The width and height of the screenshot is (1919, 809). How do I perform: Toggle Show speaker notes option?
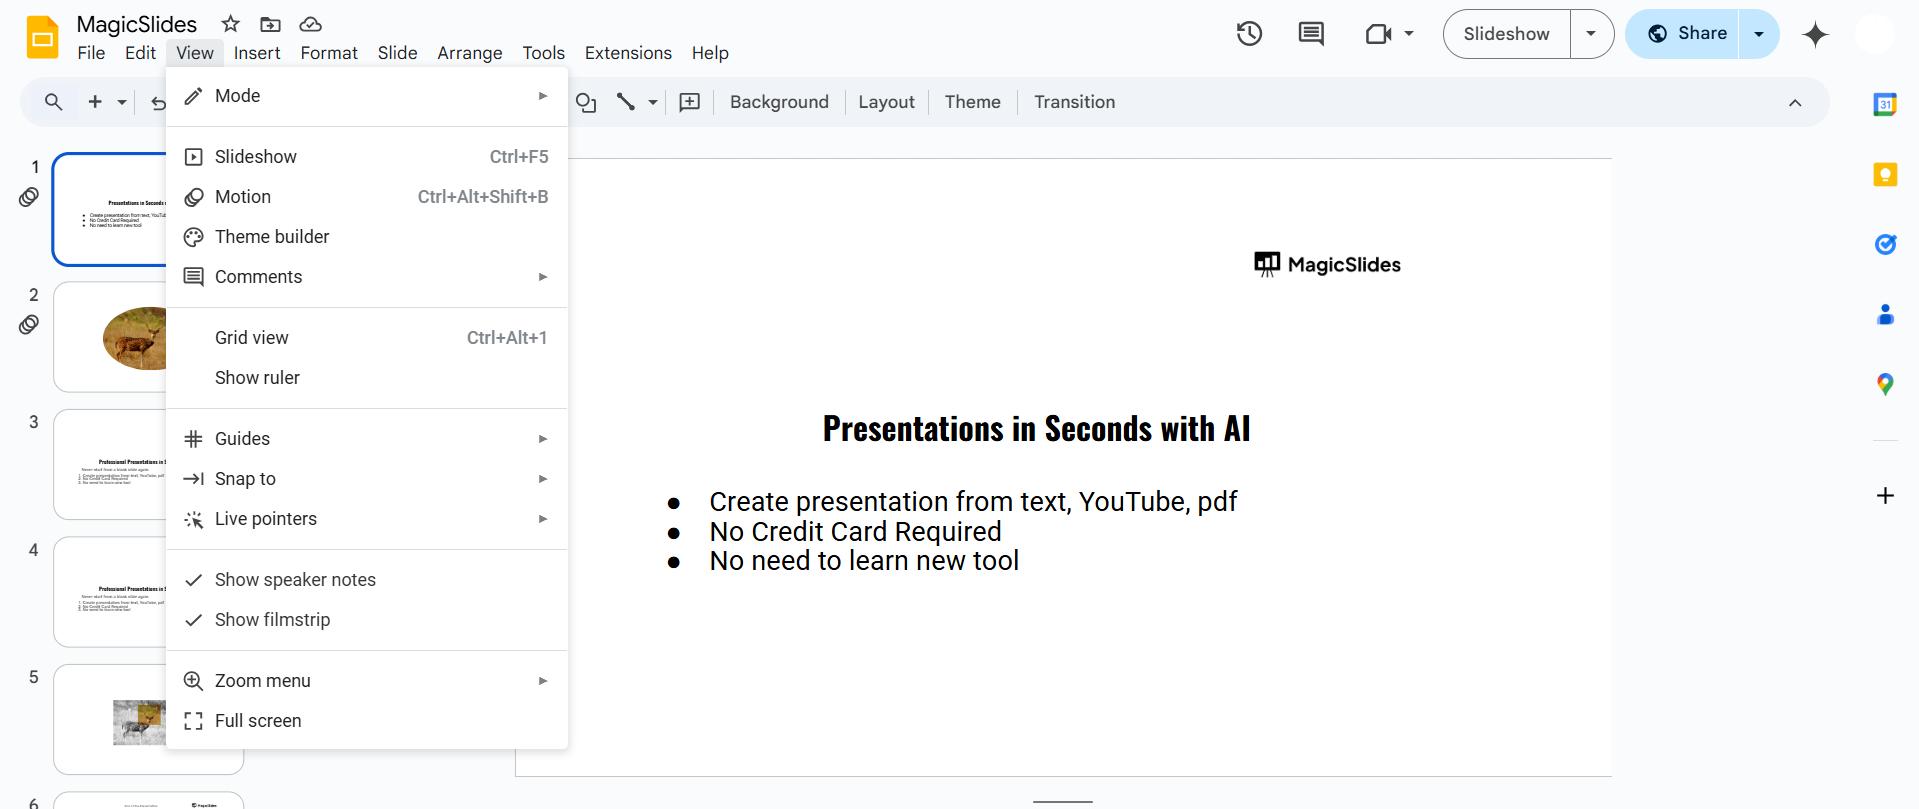click(x=295, y=580)
